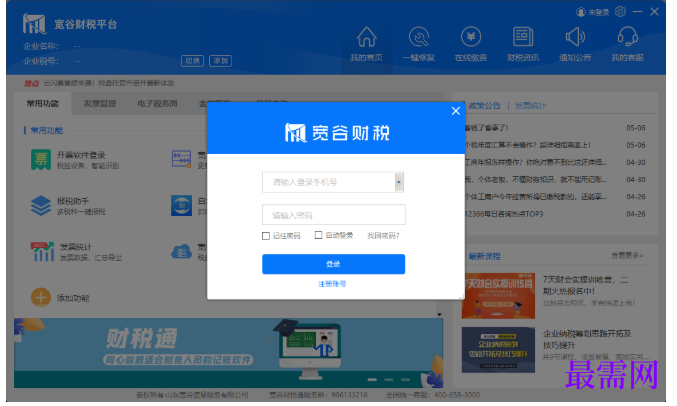The height and width of the screenshot is (406, 677).
Task: Click the 切换 button in header
Action: click(x=192, y=61)
